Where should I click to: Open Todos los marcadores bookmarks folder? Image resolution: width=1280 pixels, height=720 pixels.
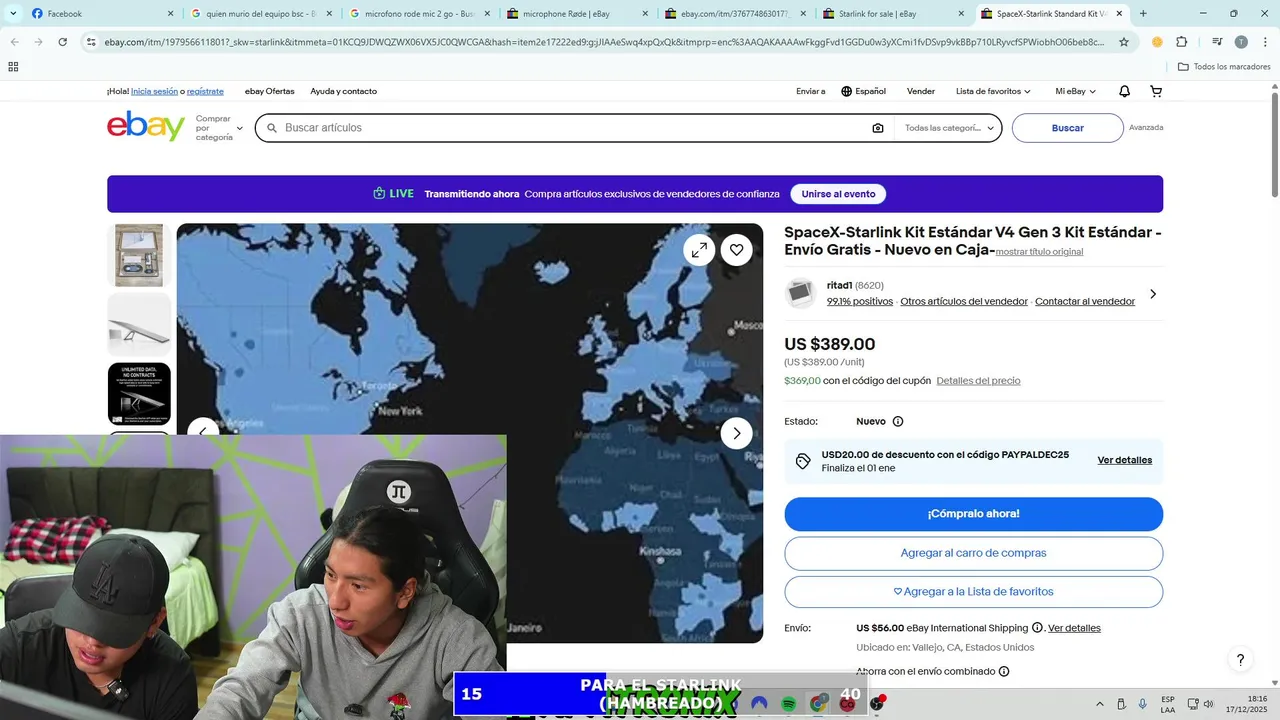click(x=1224, y=67)
